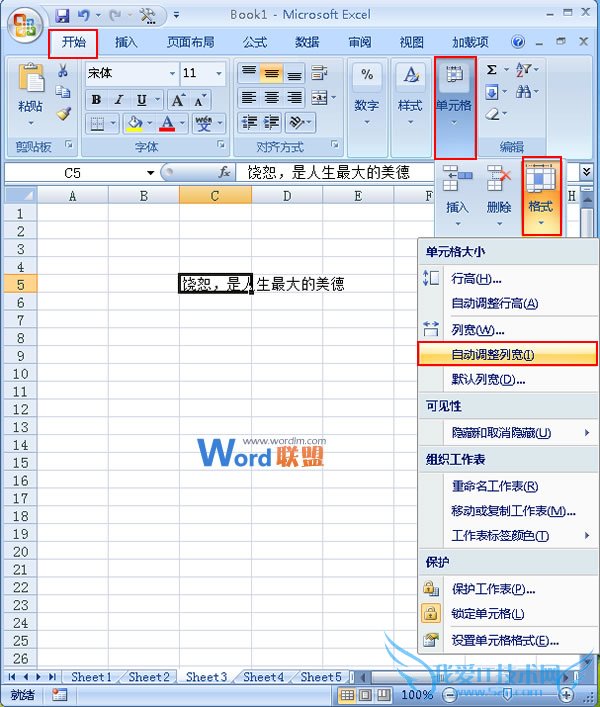Open the 视图 (View) tab

pos(411,42)
